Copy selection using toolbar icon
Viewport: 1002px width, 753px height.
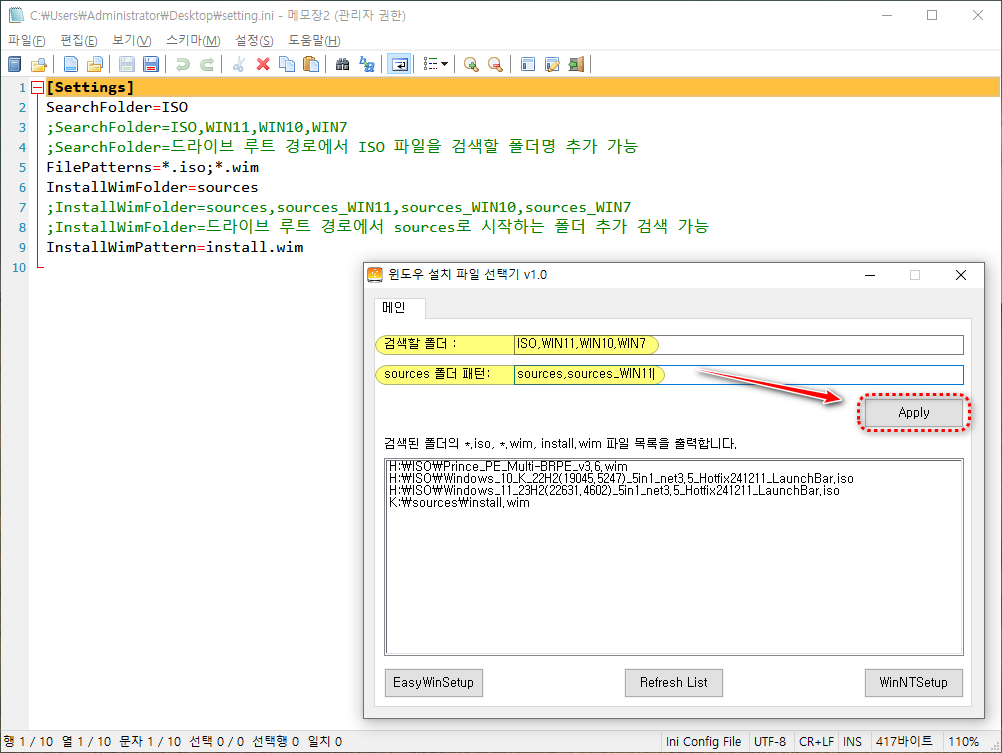click(287, 64)
